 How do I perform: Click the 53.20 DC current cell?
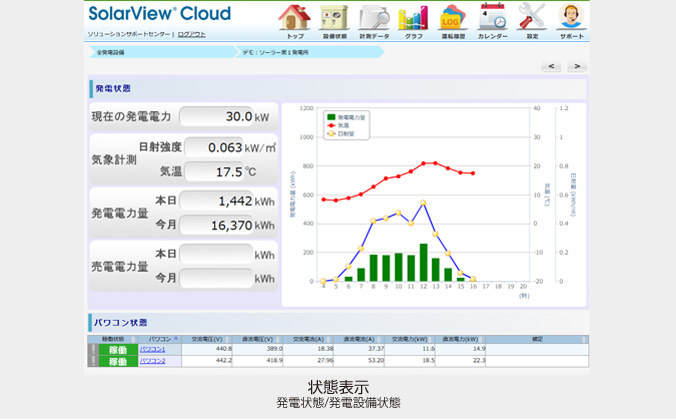click(x=359, y=360)
